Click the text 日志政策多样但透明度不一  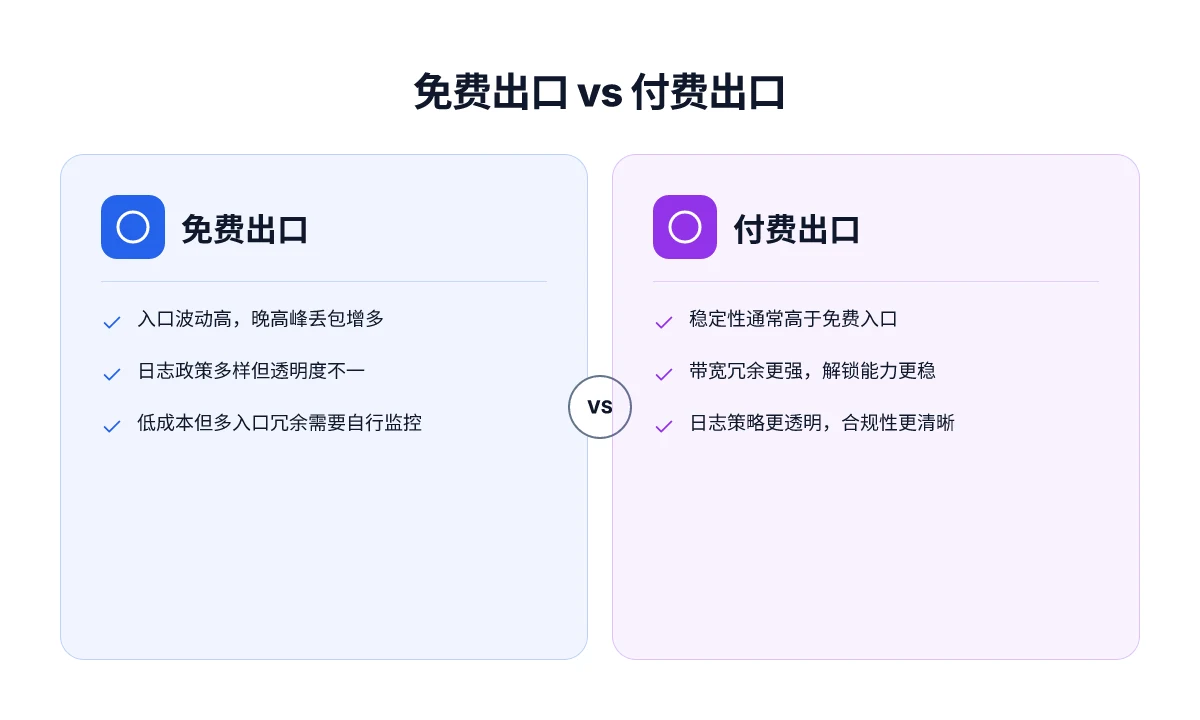(x=251, y=371)
